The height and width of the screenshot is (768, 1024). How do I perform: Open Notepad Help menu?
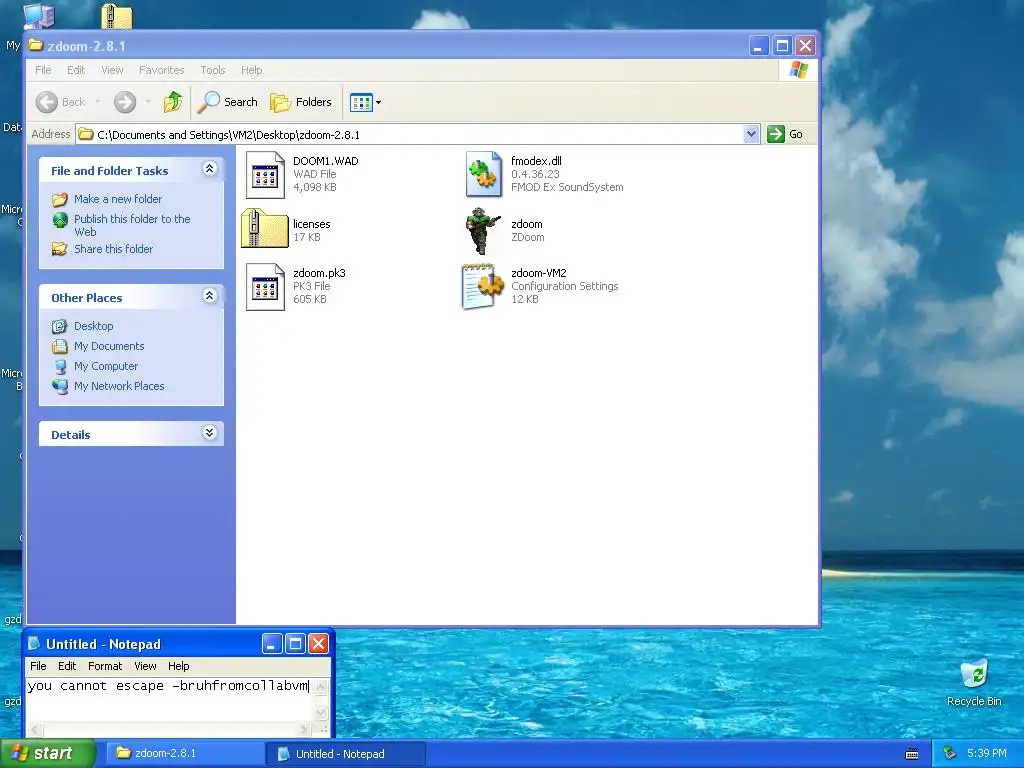tap(178, 666)
